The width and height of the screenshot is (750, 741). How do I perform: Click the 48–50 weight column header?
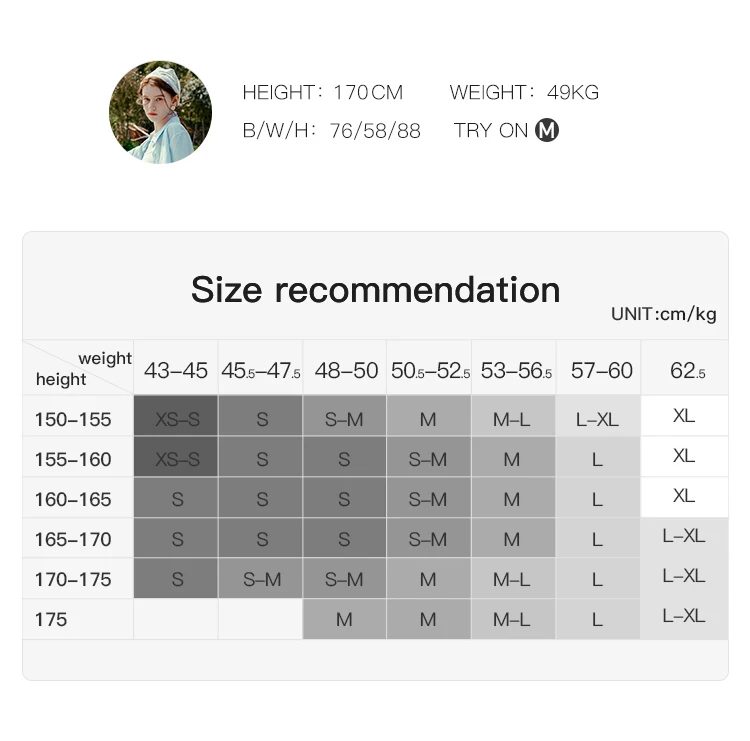[345, 368]
